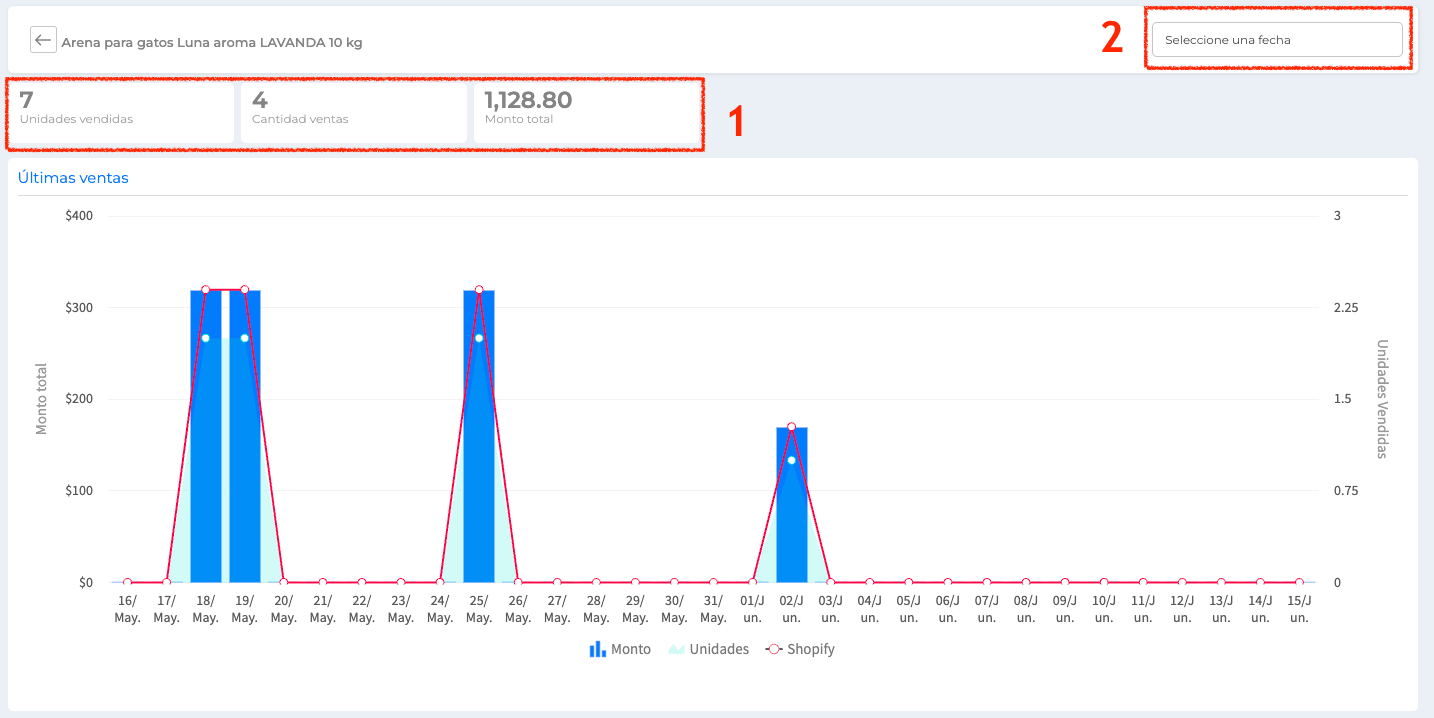The height and width of the screenshot is (718, 1434).
Task: Click the product title 'Arena para gatos Luna aroma LAVANDA 10 kg'
Action: click(212, 43)
